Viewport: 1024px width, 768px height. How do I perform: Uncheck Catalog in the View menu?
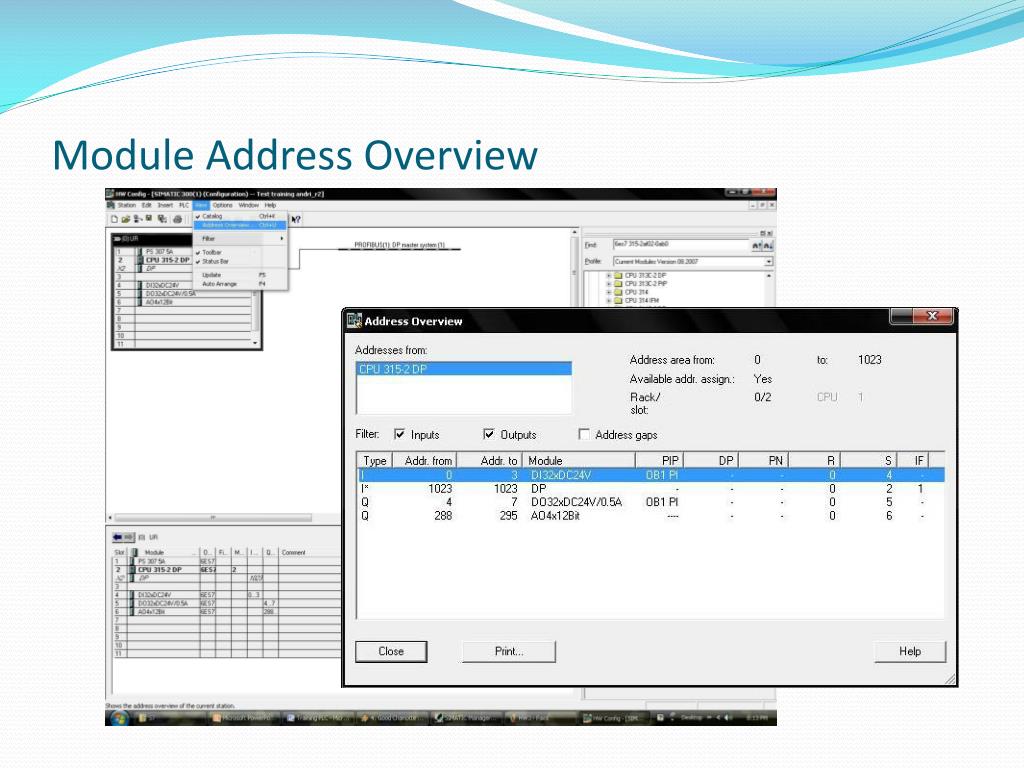[238, 216]
